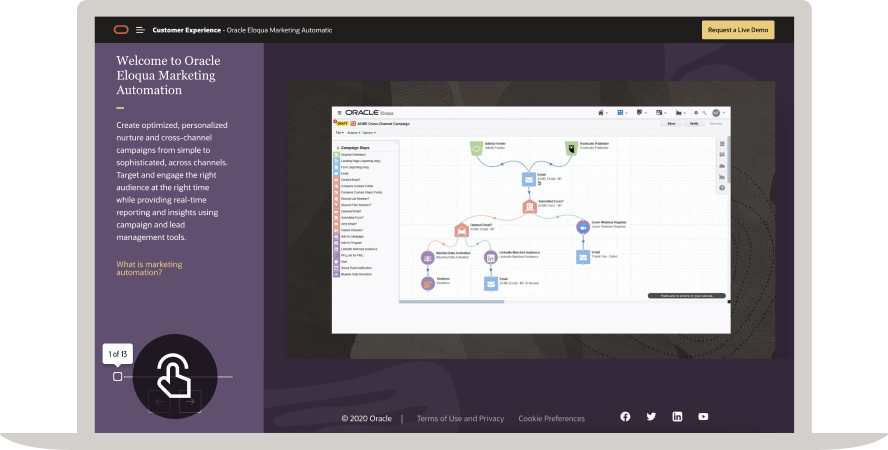Click the Oracle logo icon
Screen dimensions: 888x450
pyautogui.click(x=121, y=30)
